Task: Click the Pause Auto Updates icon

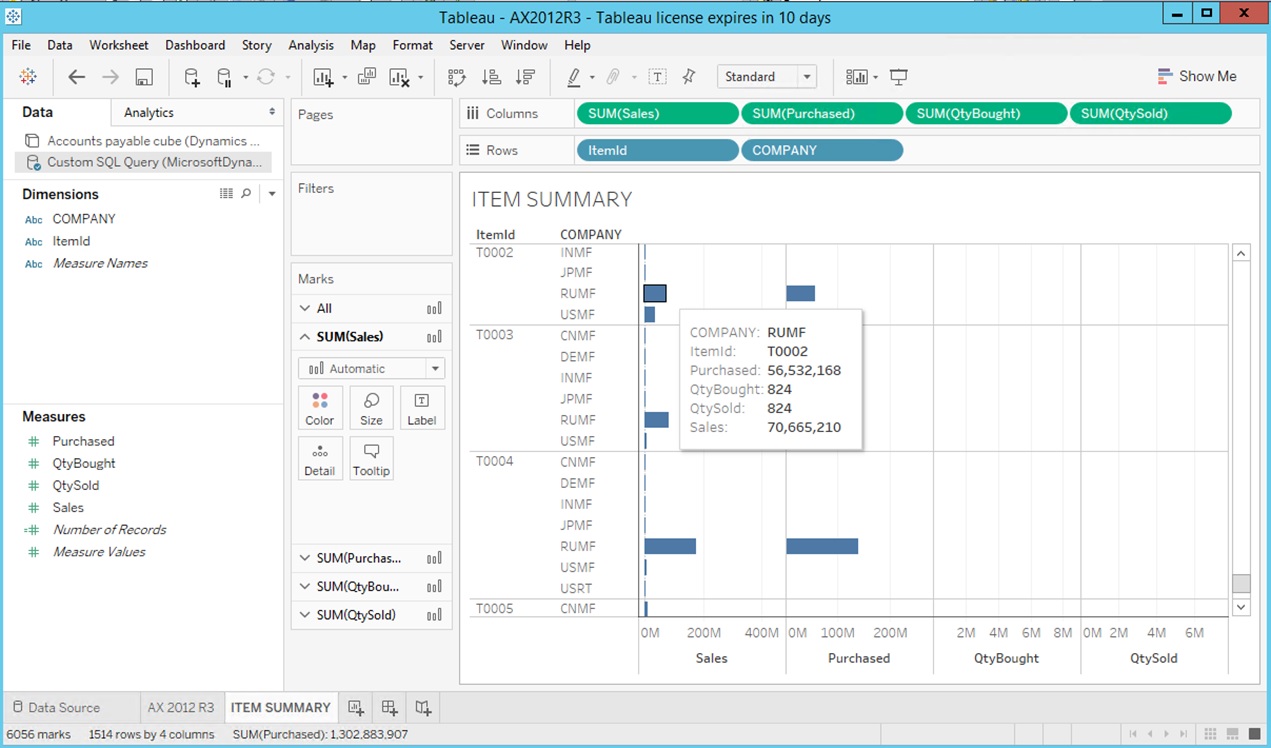Action: coord(225,77)
